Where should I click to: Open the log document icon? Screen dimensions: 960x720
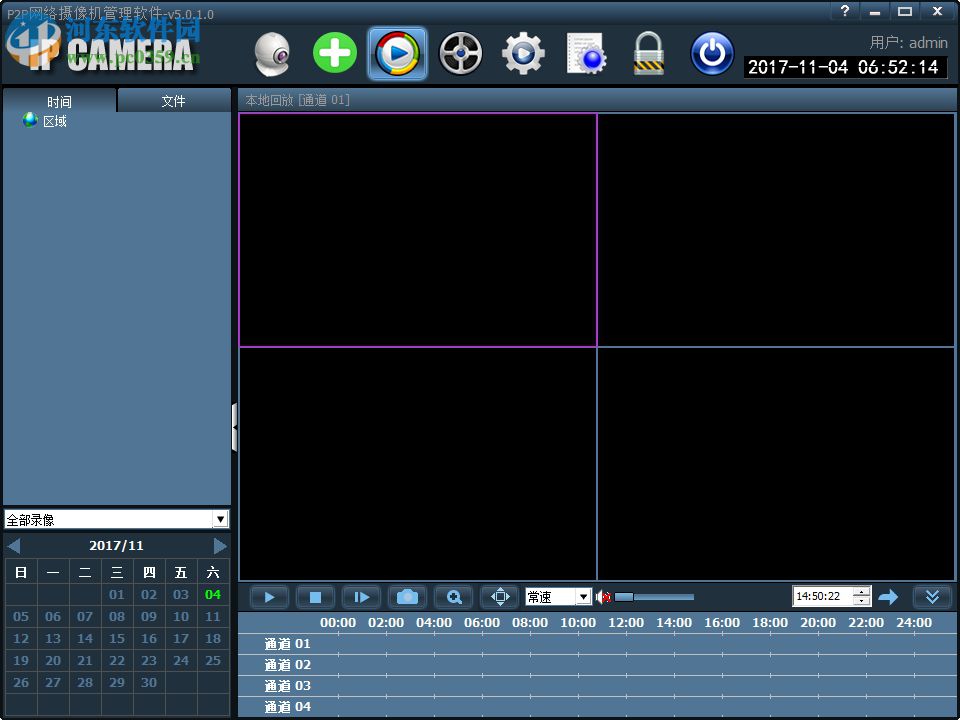(x=586, y=54)
